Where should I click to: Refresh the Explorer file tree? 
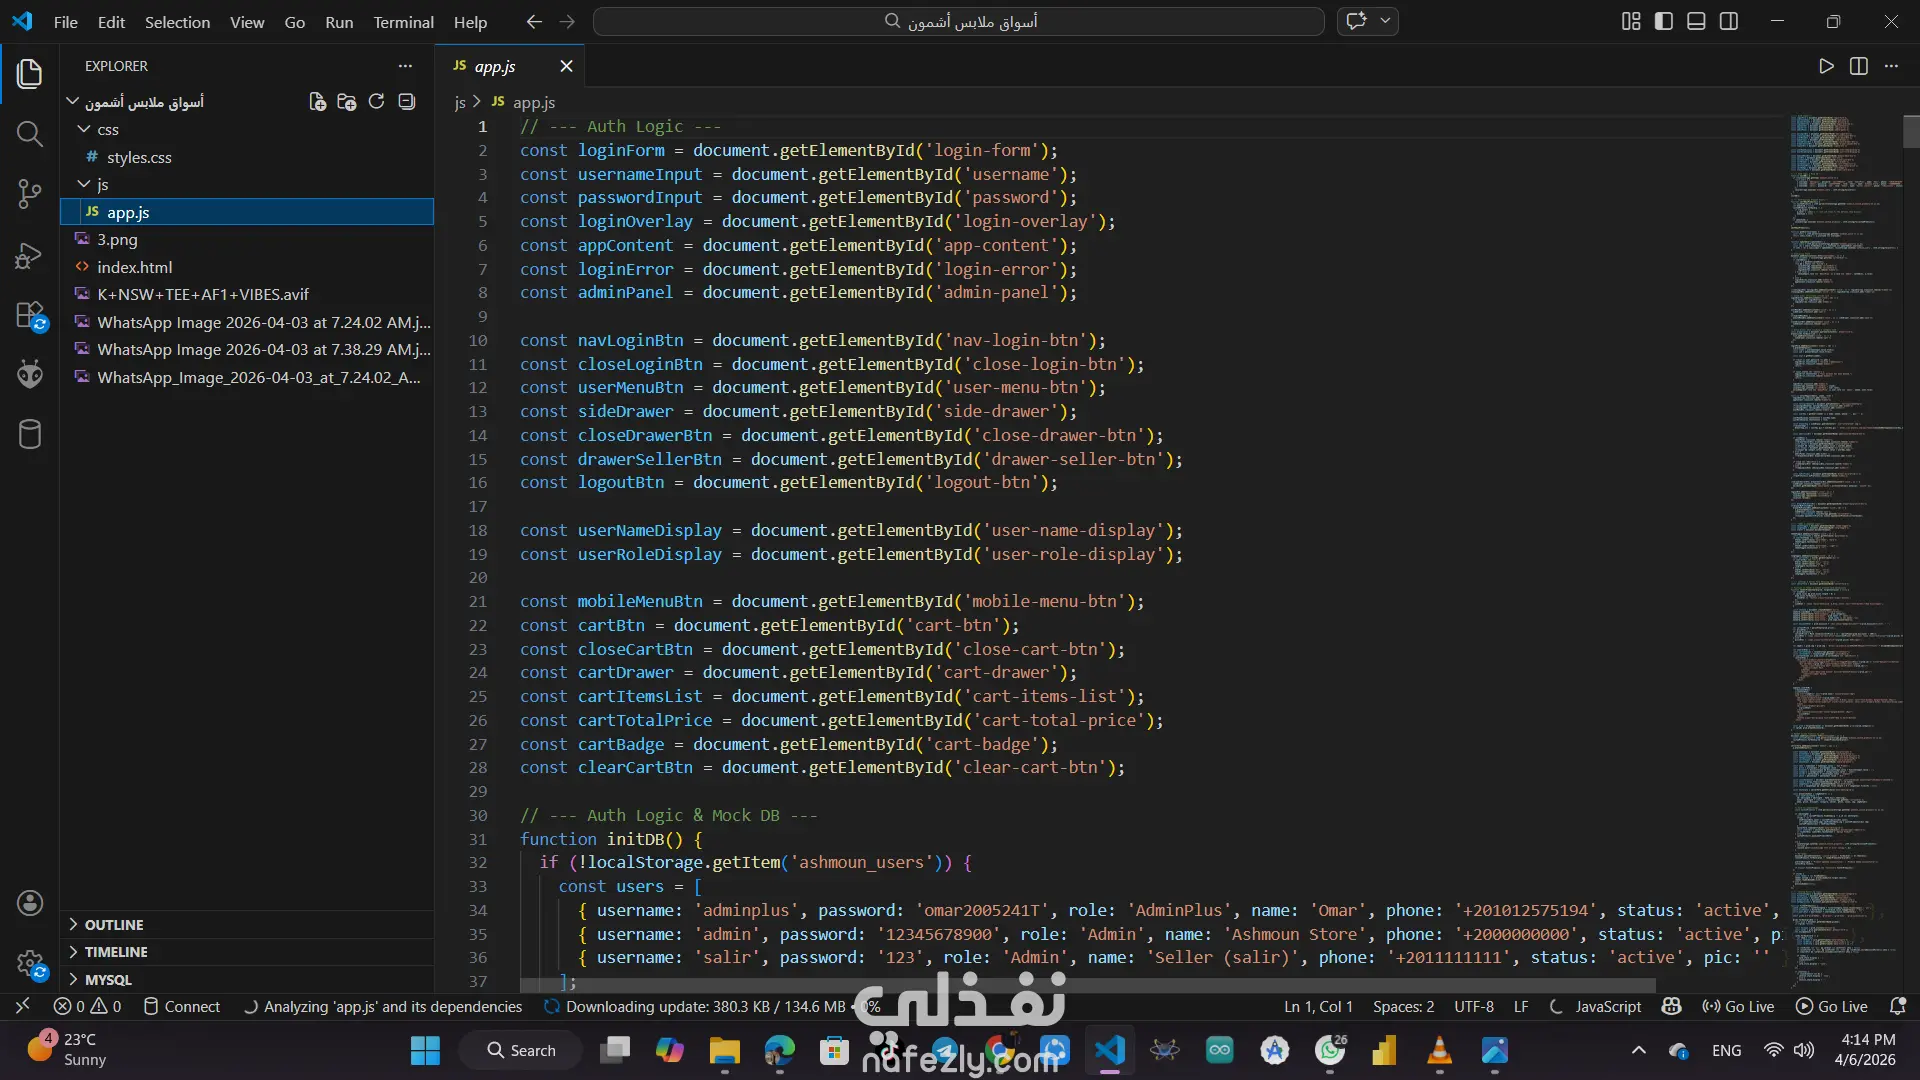click(x=376, y=102)
